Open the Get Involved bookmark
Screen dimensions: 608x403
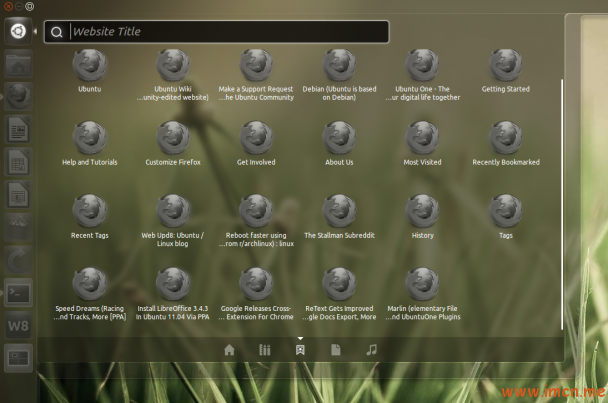(x=256, y=144)
